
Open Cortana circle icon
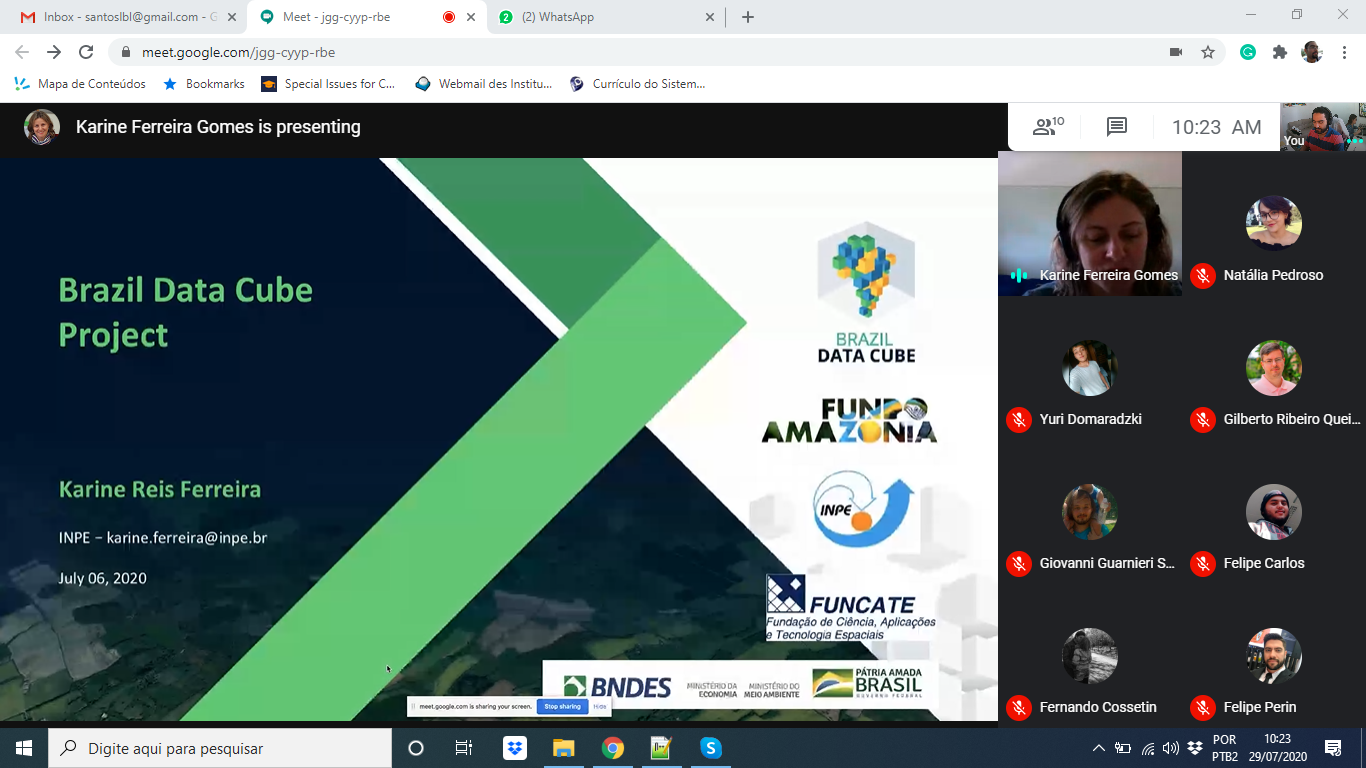(x=416, y=748)
